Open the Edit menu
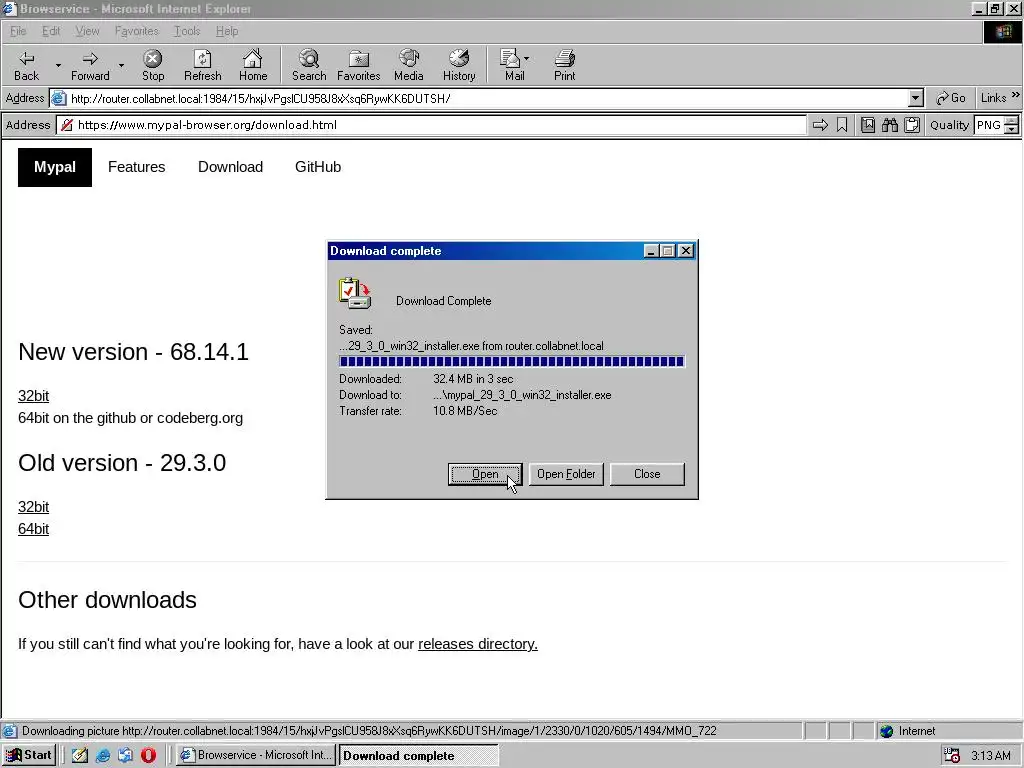1024x768 pixels. point(51,31)
